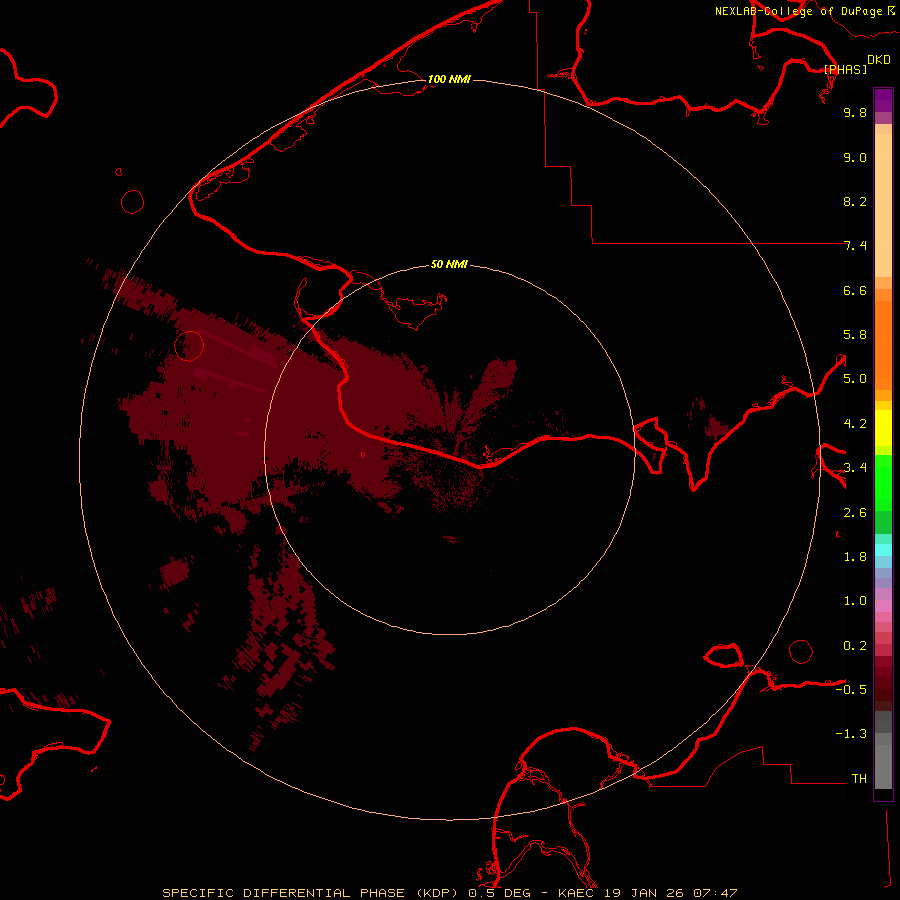900x900 pixels.
Task: Click the DKD unit label above color bar
Action: pyautogui.click(x=879, y=60)
